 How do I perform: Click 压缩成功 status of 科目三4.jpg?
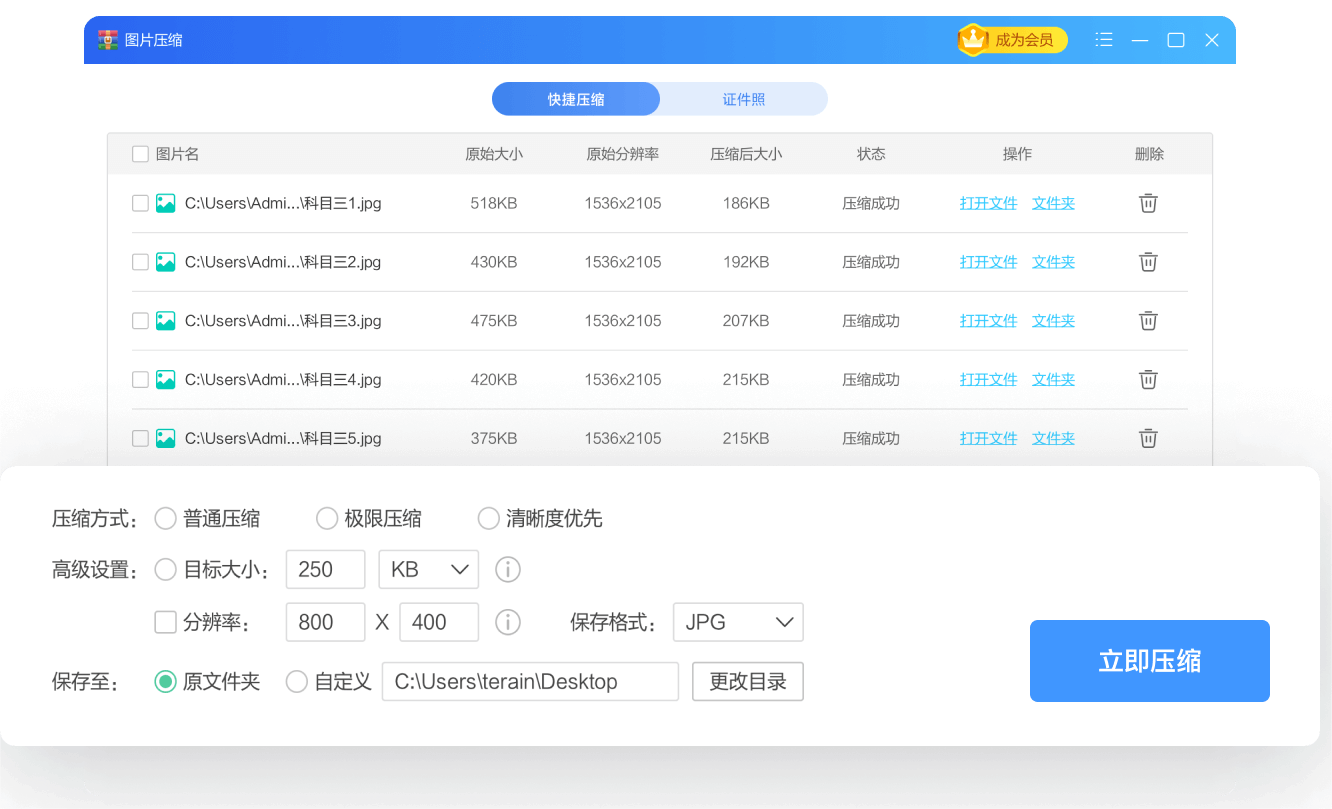coord(871,380)
